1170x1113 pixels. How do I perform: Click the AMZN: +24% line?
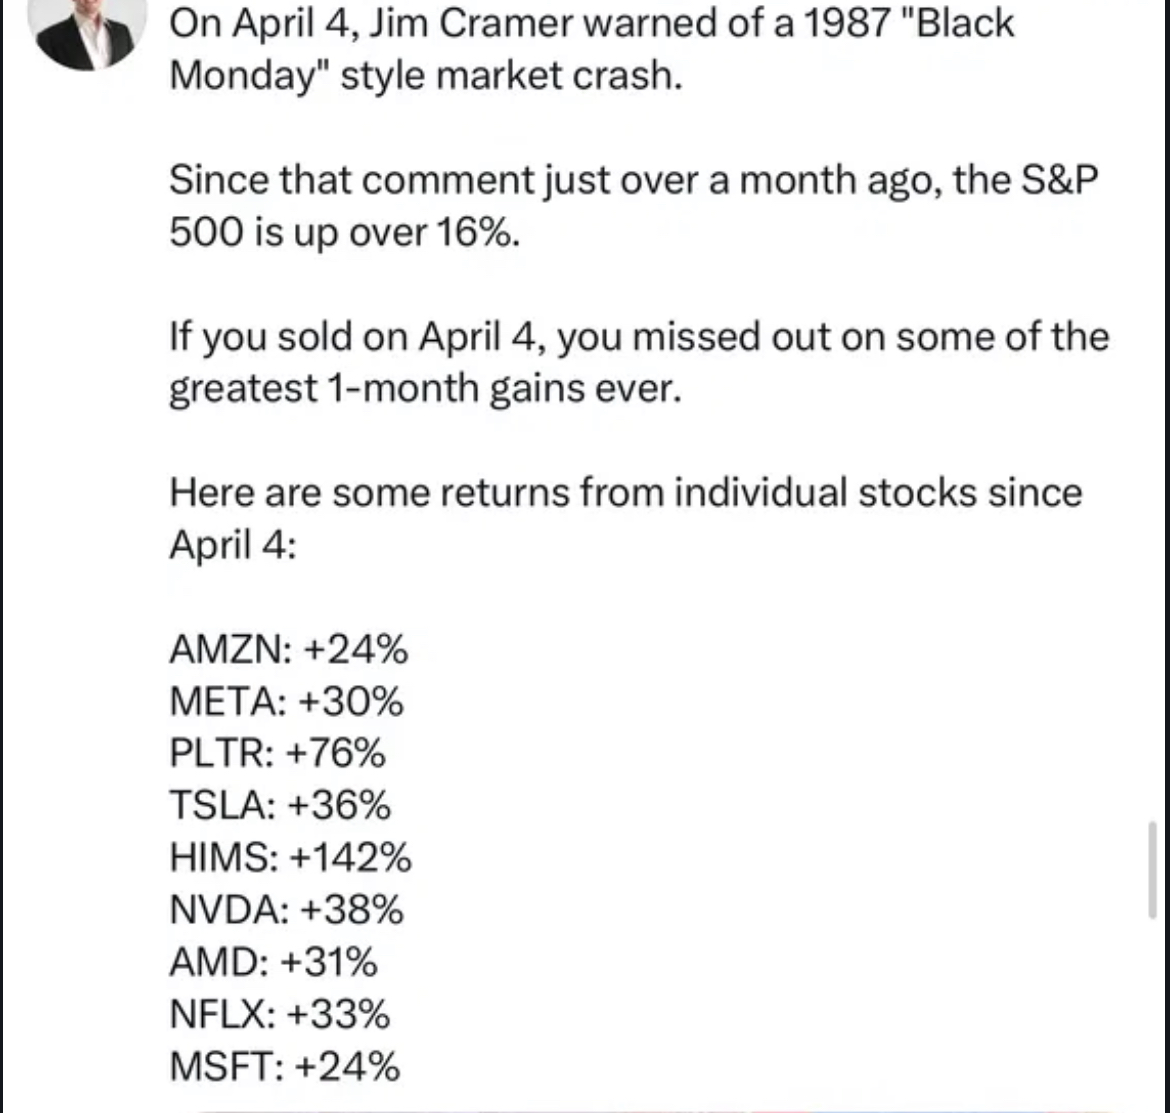tap(289, 650)
